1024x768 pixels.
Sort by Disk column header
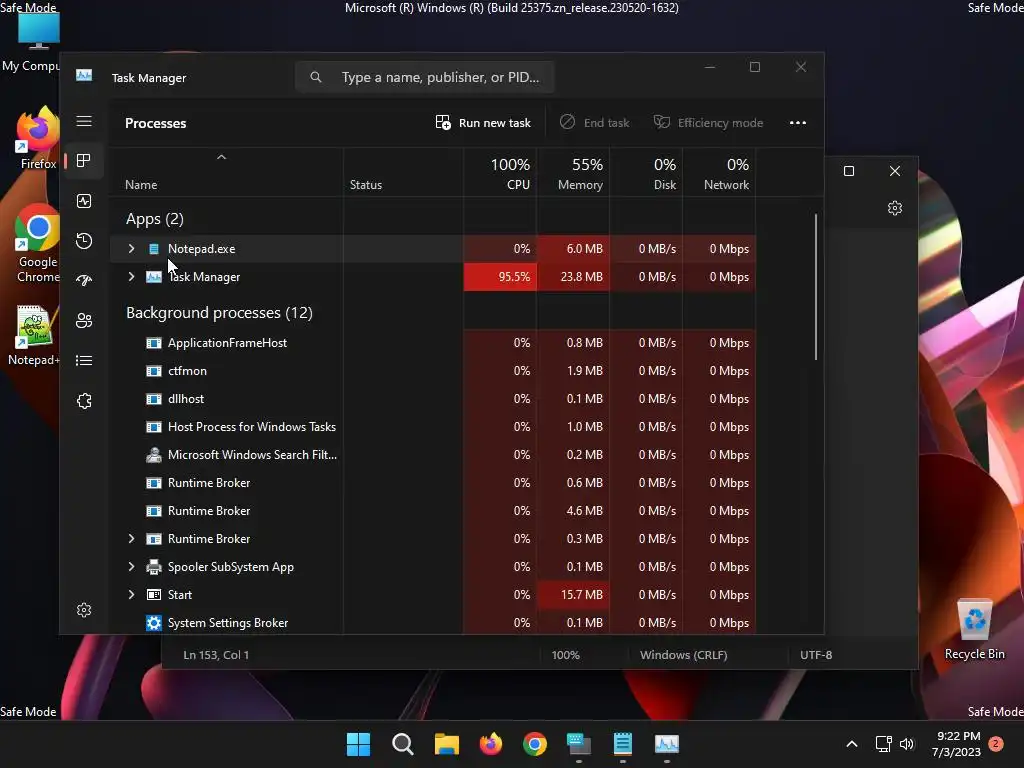click(647, 172)
